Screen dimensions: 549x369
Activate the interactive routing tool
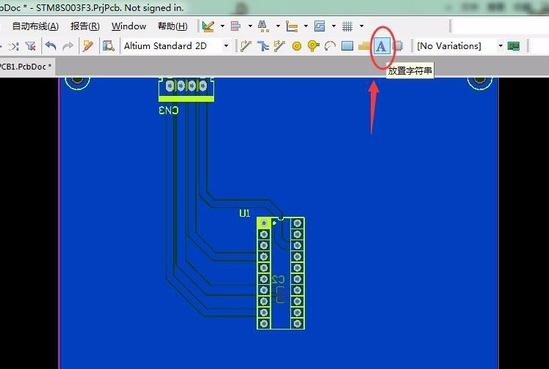[x=246, y=46]
